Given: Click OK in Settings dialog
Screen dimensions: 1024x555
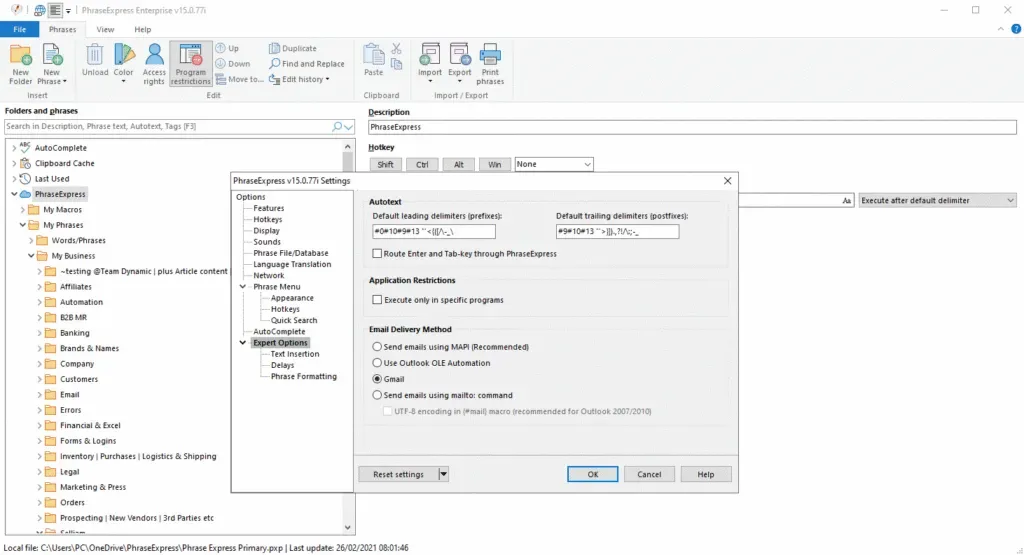Looking at the screenshot, I should [x=592, y=474].
